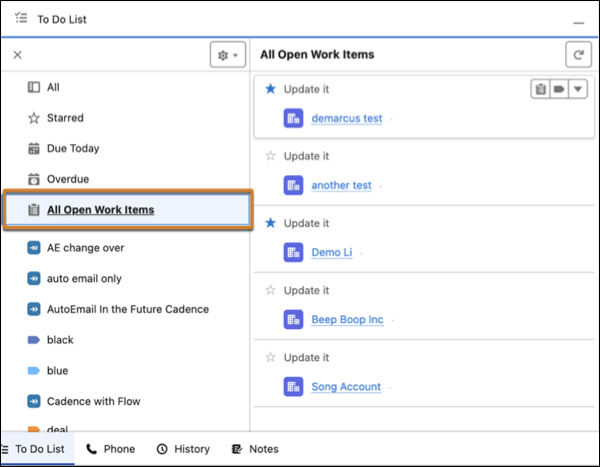Toggle the star on the Beep Boop Inc item
Screen dimensions: 600x467
271,290
